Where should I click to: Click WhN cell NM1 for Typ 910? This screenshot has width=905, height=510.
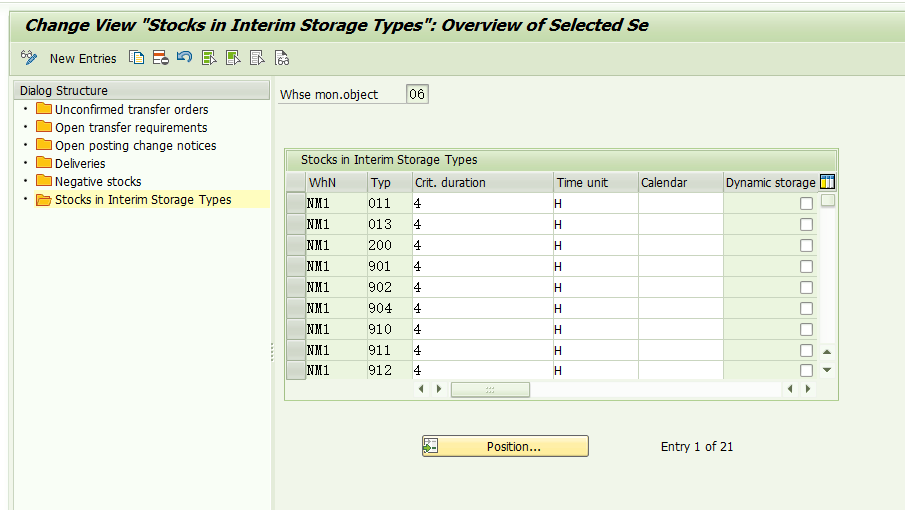(336, 329)
